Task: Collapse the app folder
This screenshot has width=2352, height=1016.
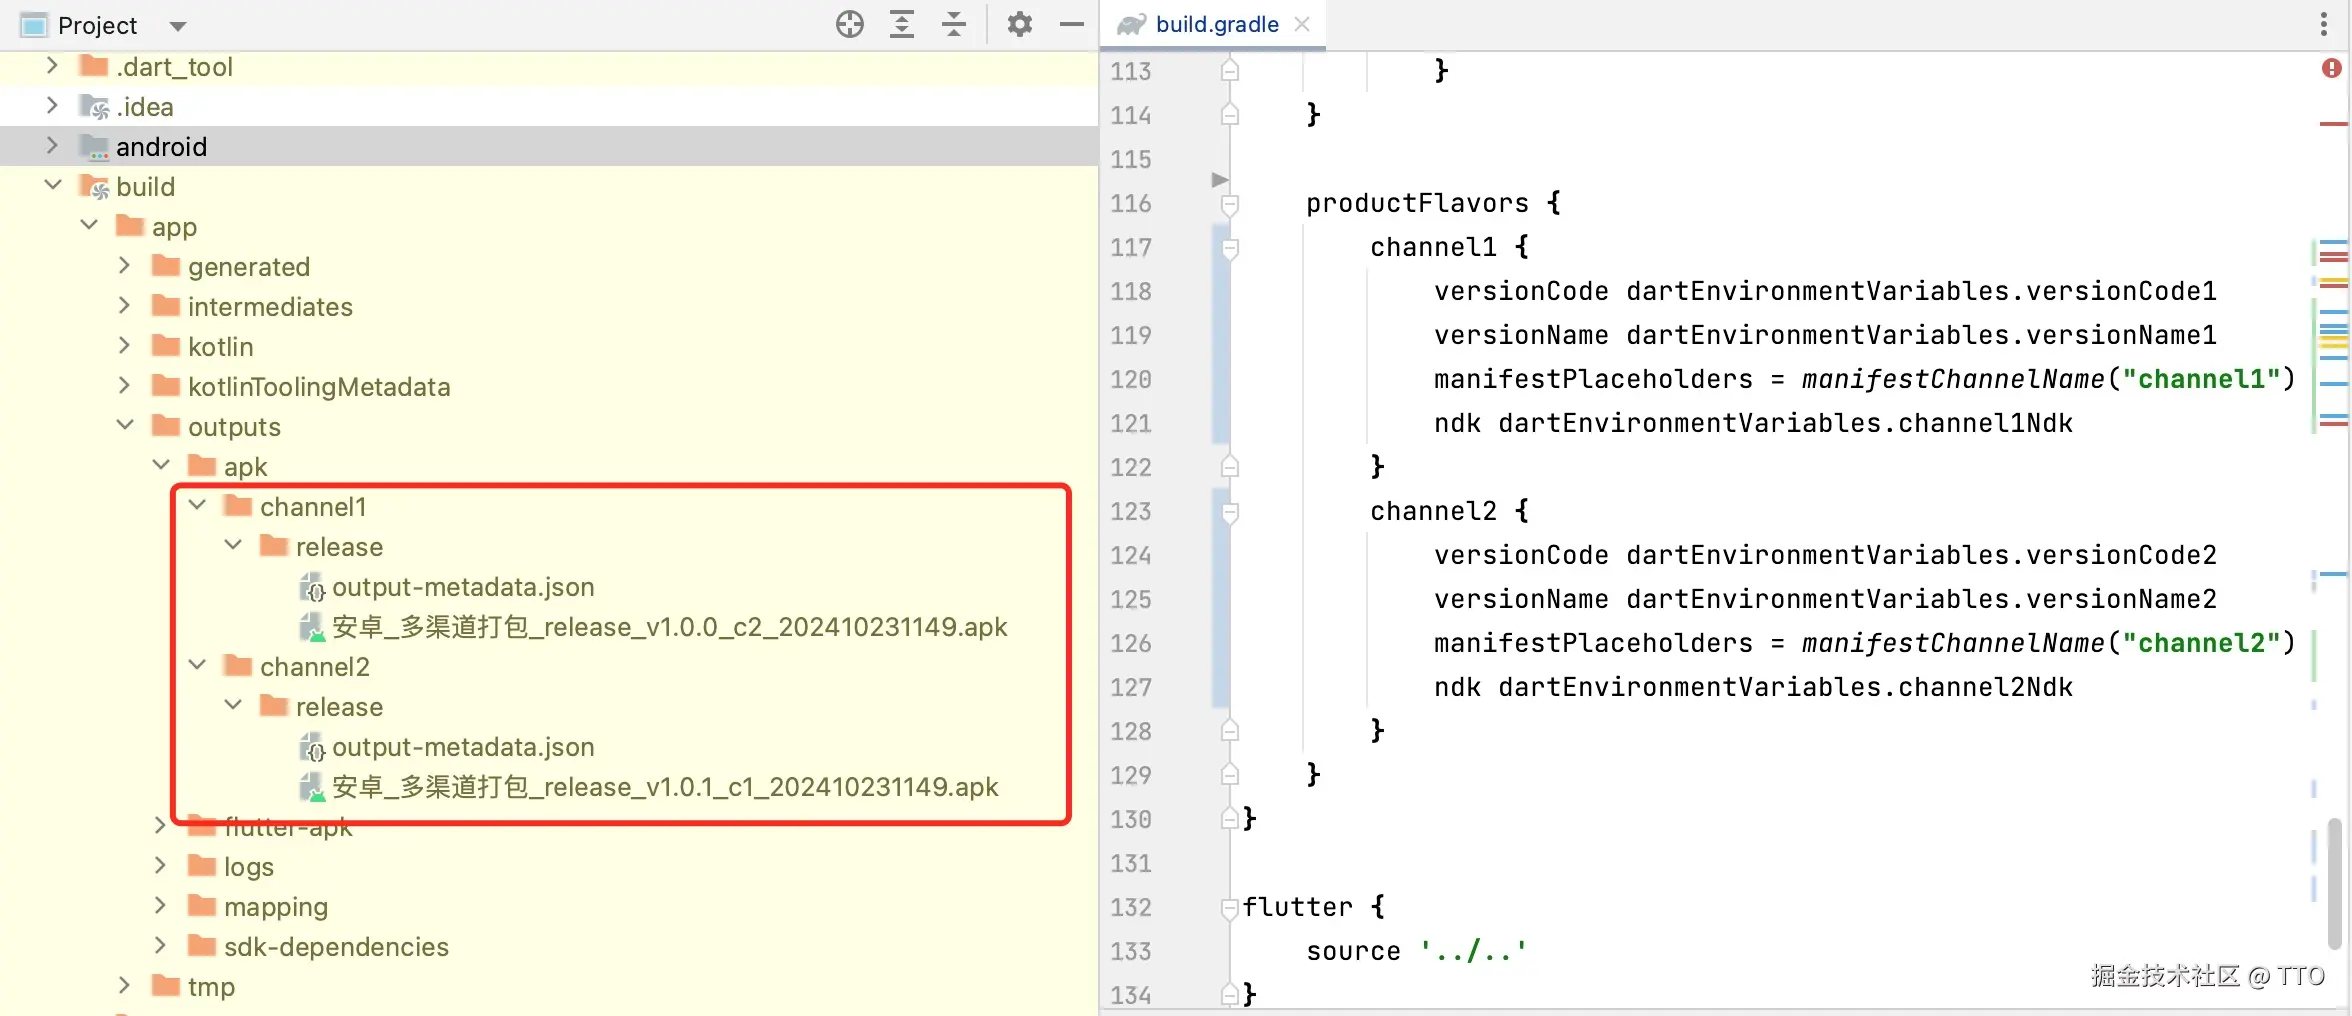Action: point(89,226)
